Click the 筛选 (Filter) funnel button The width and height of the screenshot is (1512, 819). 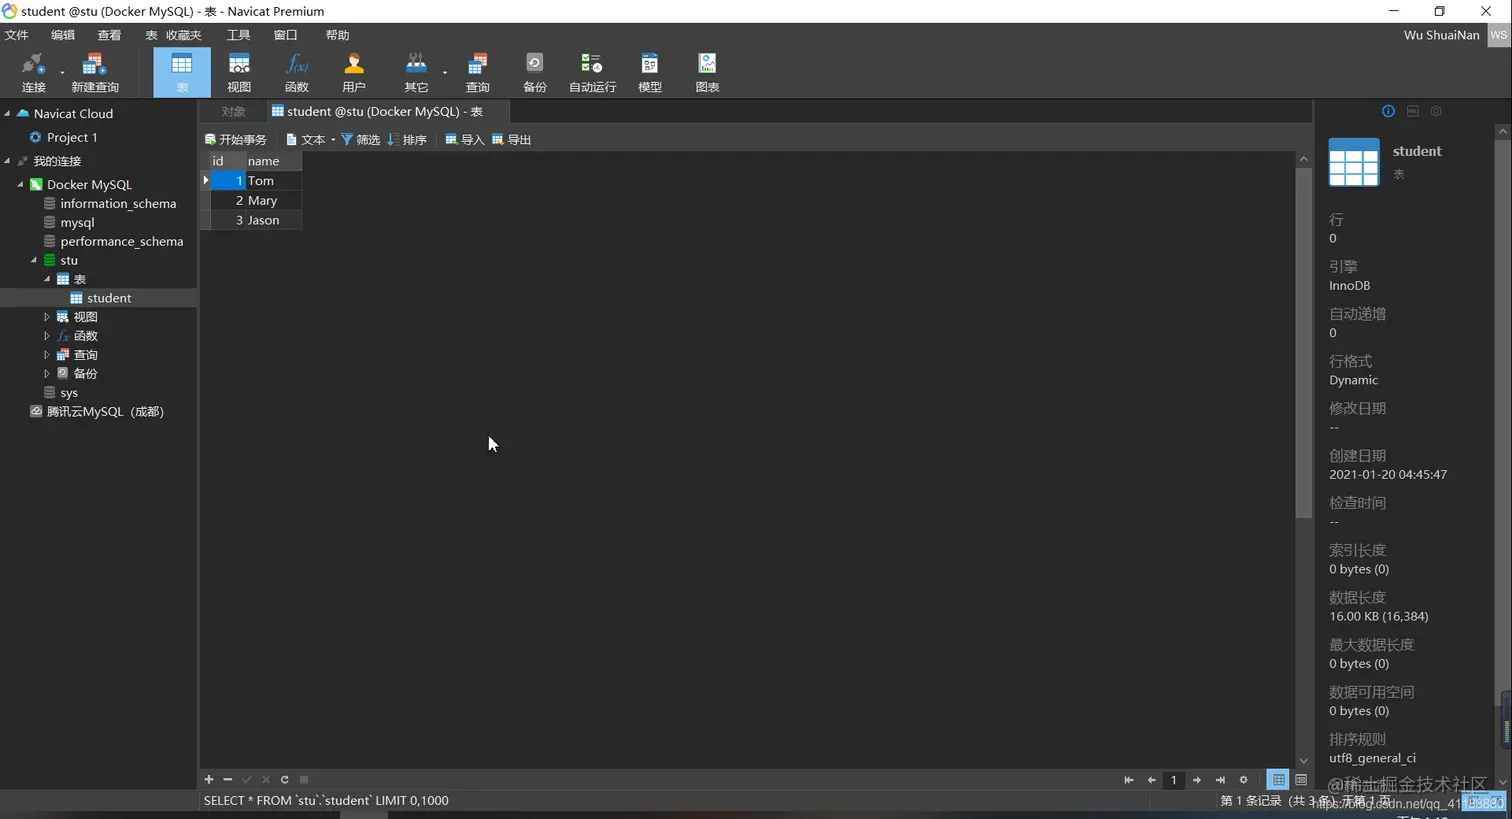point(361,140)
